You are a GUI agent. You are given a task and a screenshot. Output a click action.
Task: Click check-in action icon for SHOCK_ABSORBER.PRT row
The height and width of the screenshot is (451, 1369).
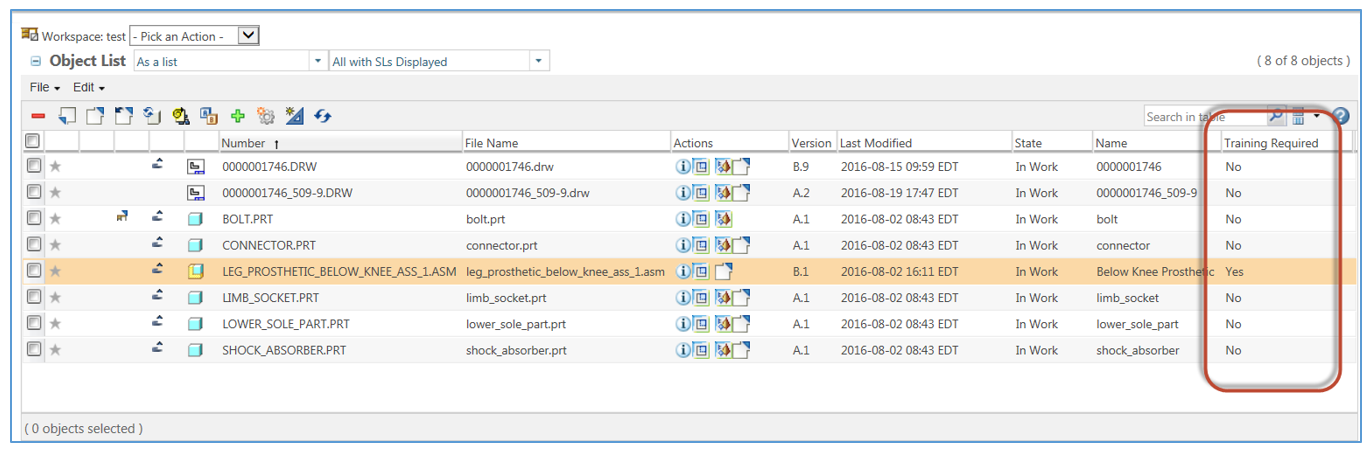click(742, 349)
